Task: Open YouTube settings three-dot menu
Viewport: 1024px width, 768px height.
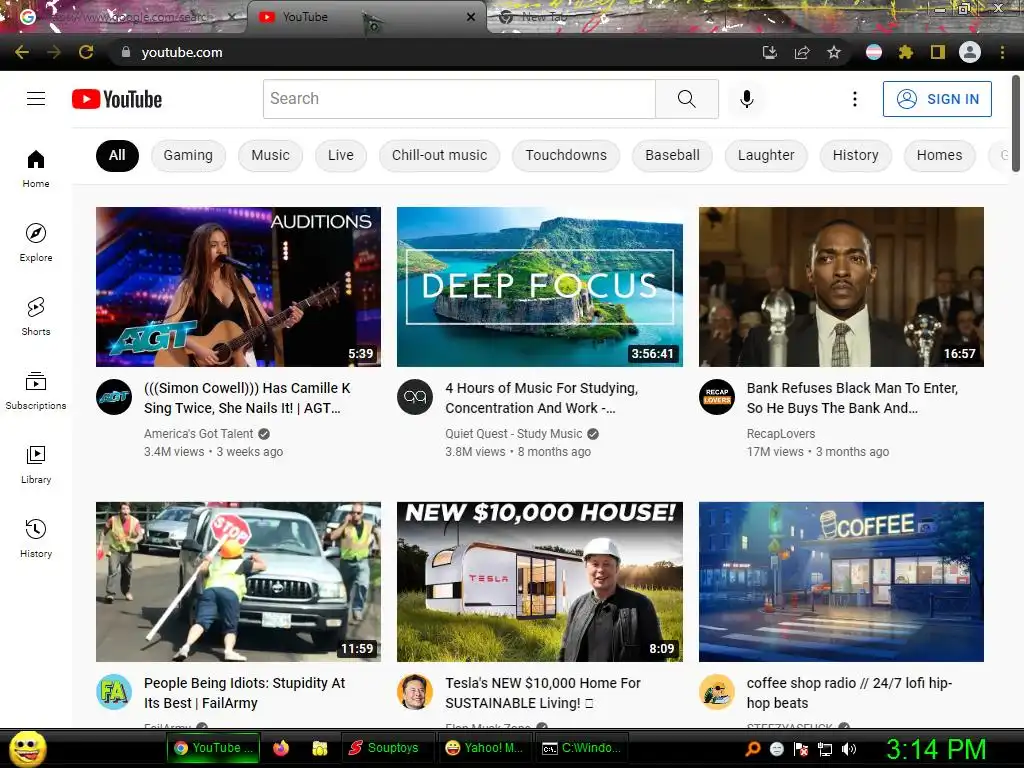Action: tap(854, 99)
